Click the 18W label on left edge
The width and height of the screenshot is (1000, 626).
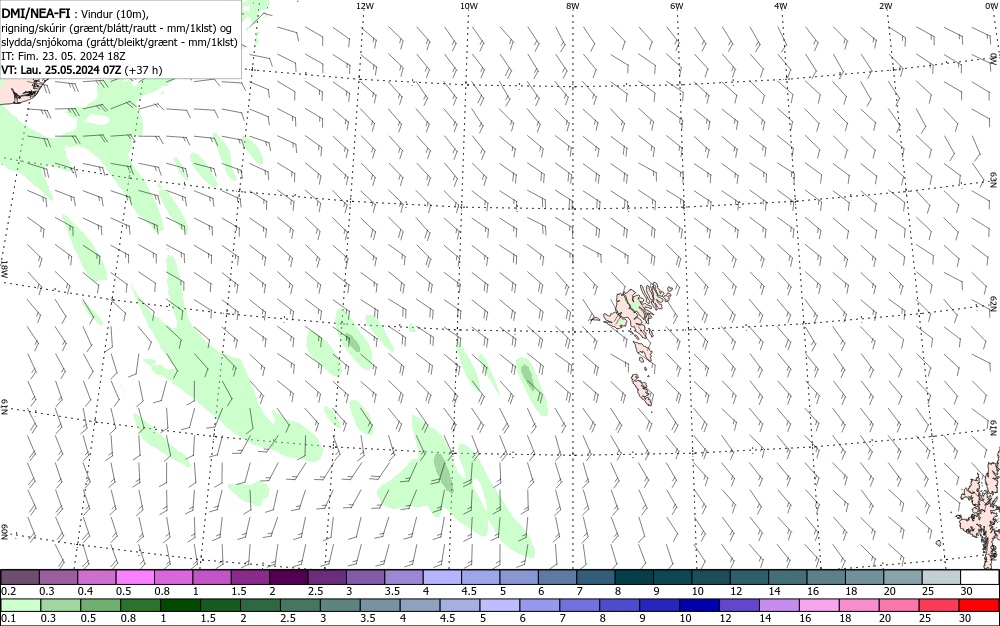pyautogui.click(x=4, y=268)
